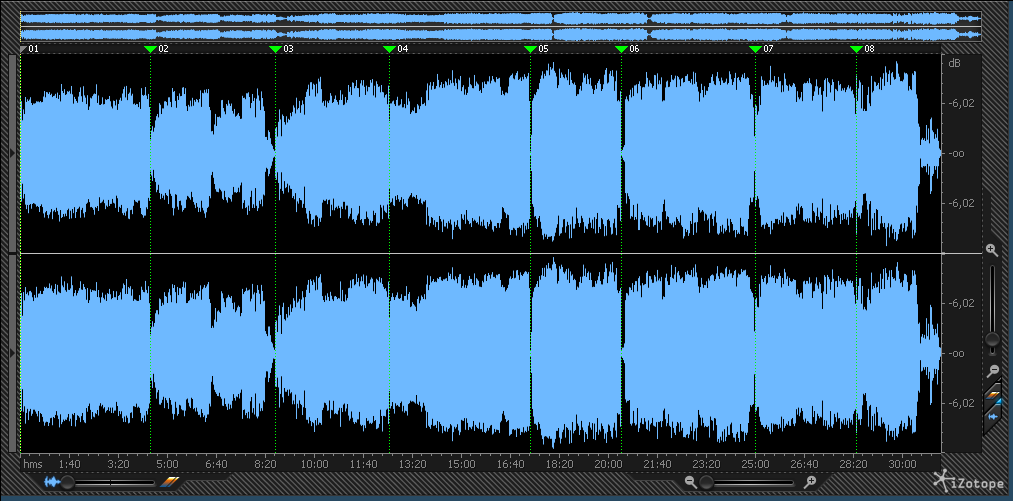
Task: Click the waveform overview strip at top
Action: point(501,27)
